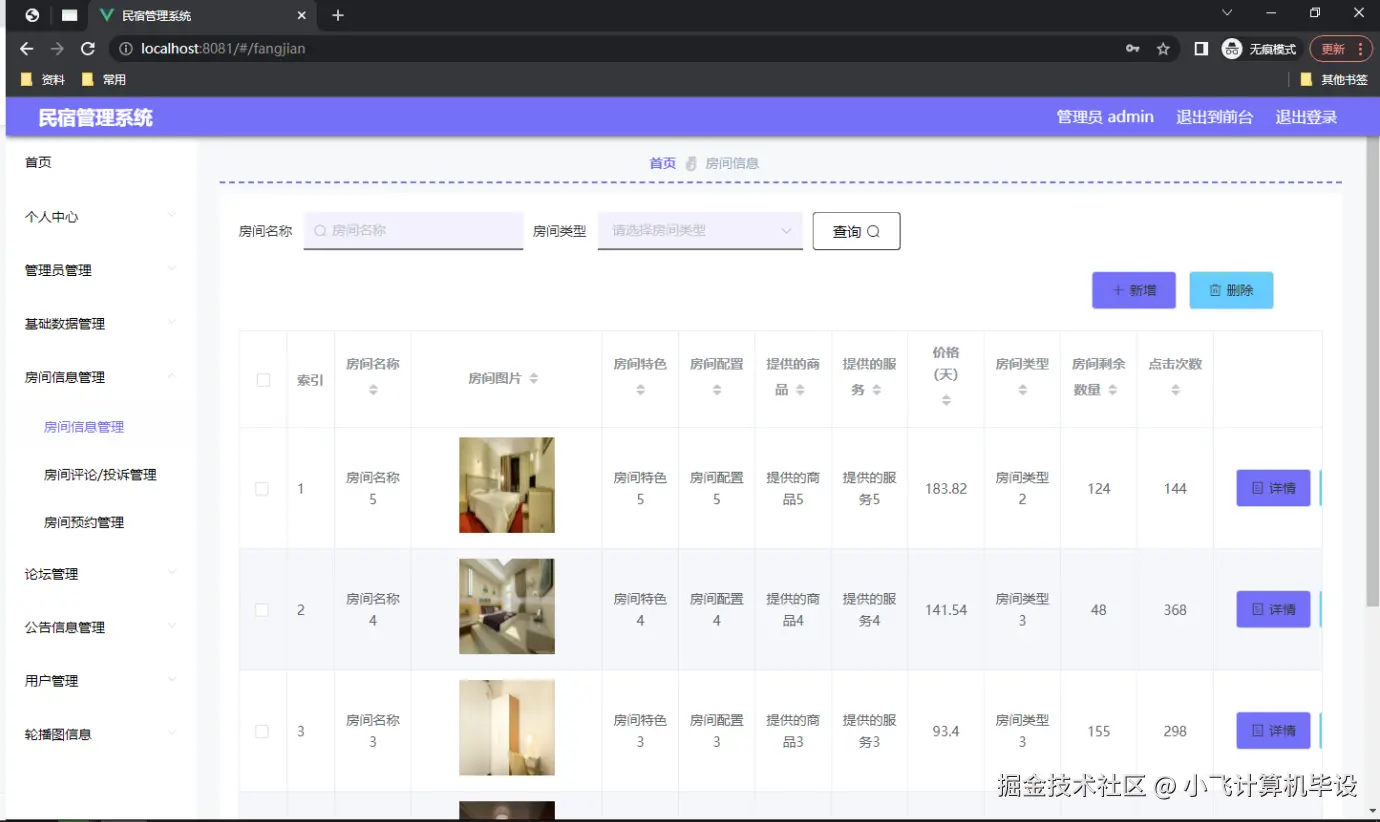Sort by 提供的商品 column sort icon

coord(800,390)
